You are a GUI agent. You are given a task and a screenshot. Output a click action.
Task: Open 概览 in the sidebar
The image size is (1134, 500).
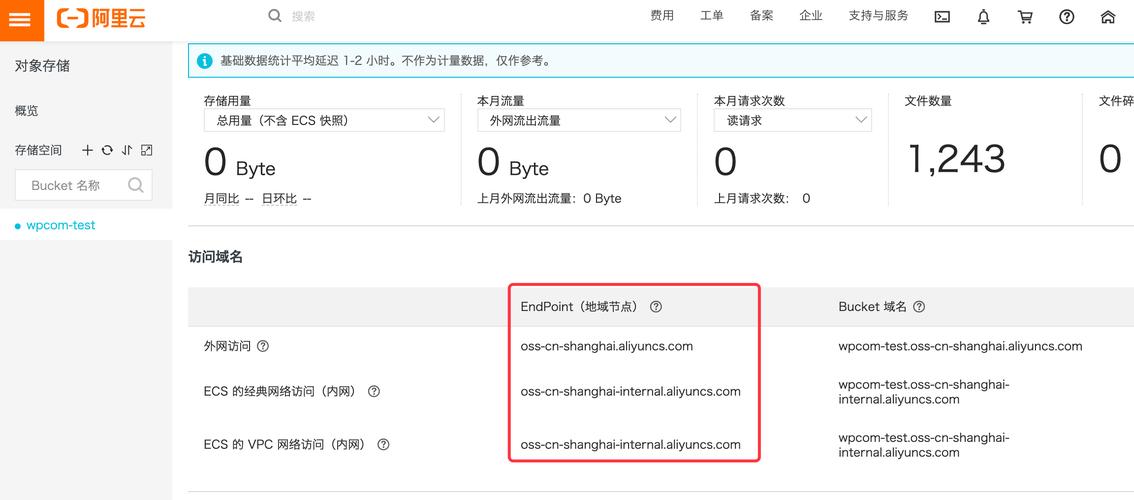tap(27, 111)
